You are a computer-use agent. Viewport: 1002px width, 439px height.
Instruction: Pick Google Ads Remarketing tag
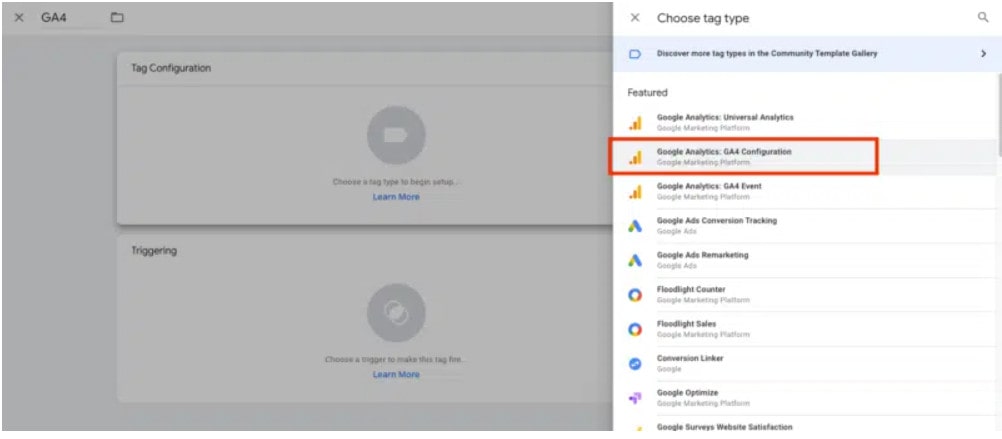(807, 260)
